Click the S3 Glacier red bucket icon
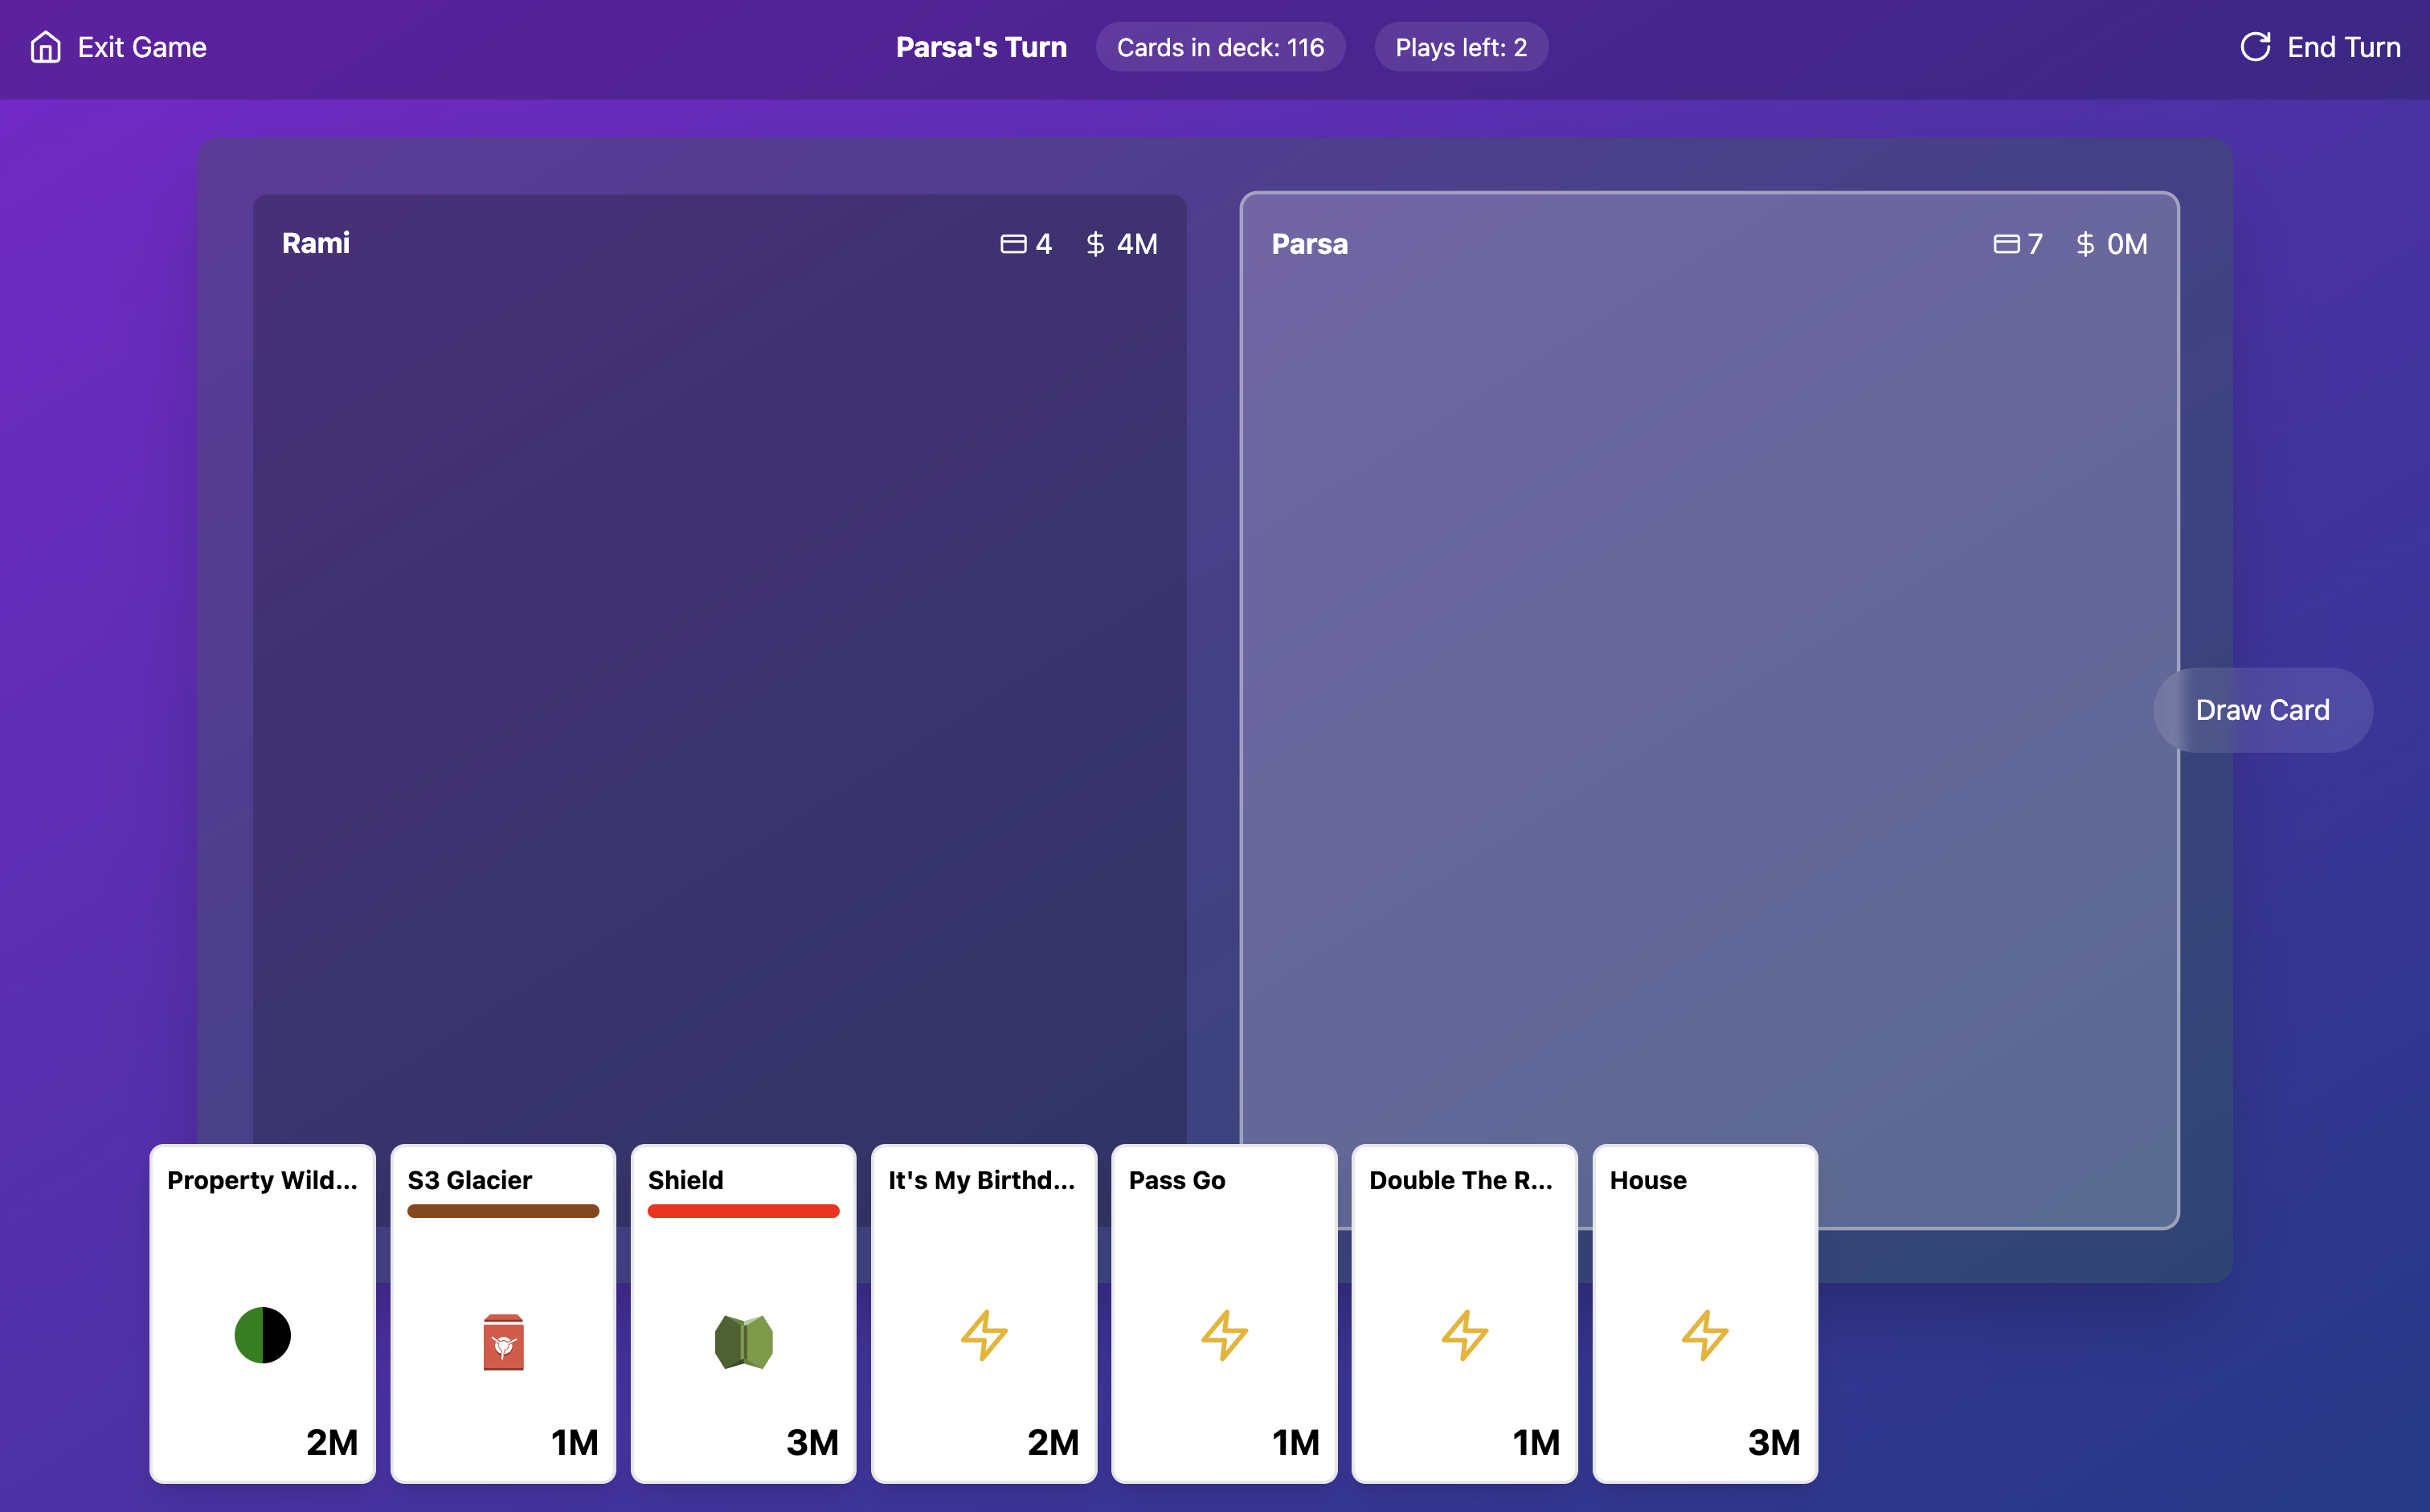This screenshot has height=1512, width=2430. [503, 1341]
